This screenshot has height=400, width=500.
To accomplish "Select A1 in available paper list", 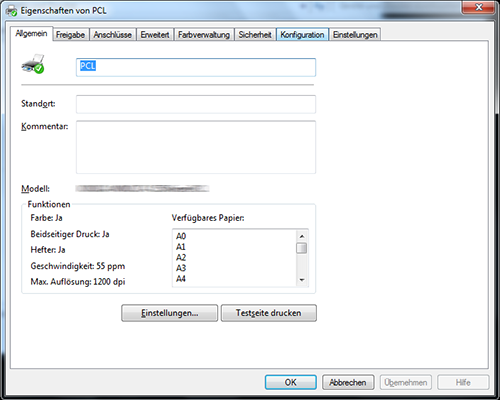I will coord(181,247).
